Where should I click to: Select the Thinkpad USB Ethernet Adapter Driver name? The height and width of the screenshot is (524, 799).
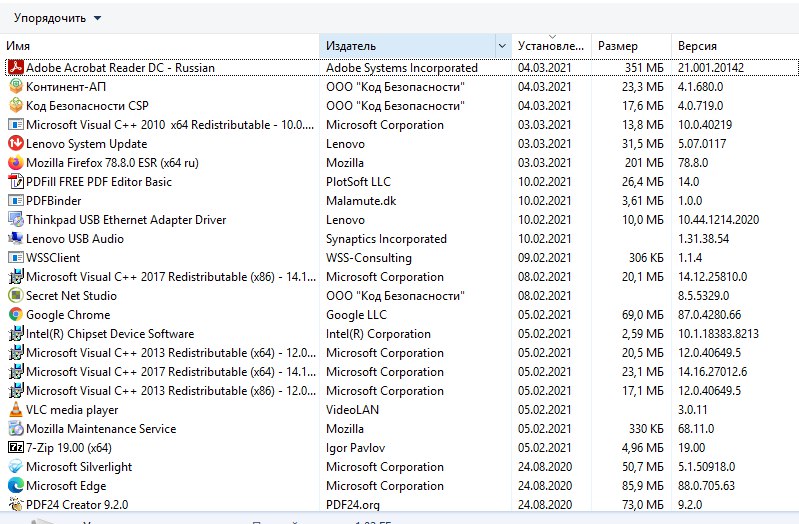point(126,220)
